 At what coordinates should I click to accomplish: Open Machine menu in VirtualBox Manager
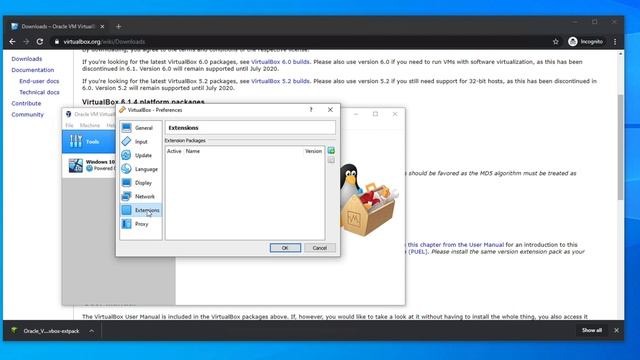pyautogui.click(x=90, y=125)
